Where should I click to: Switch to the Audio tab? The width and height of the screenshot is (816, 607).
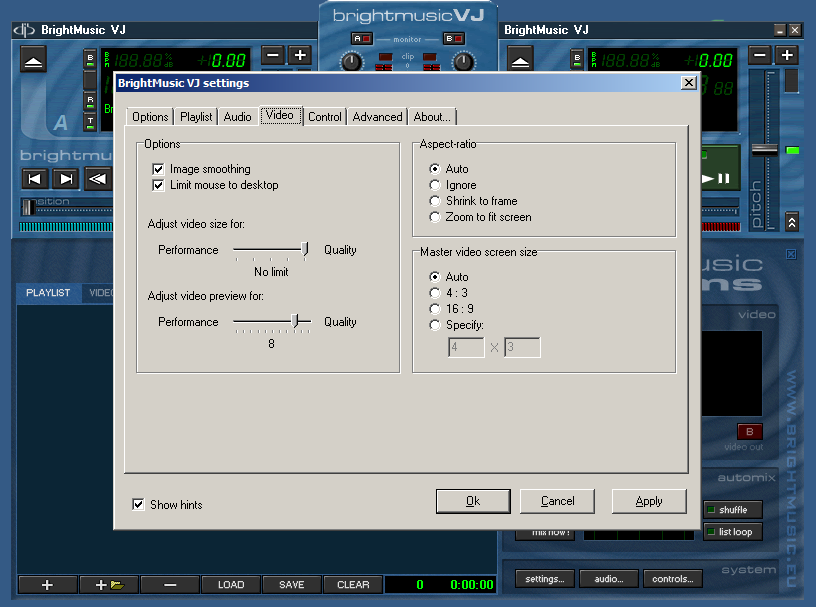point(237,117)
